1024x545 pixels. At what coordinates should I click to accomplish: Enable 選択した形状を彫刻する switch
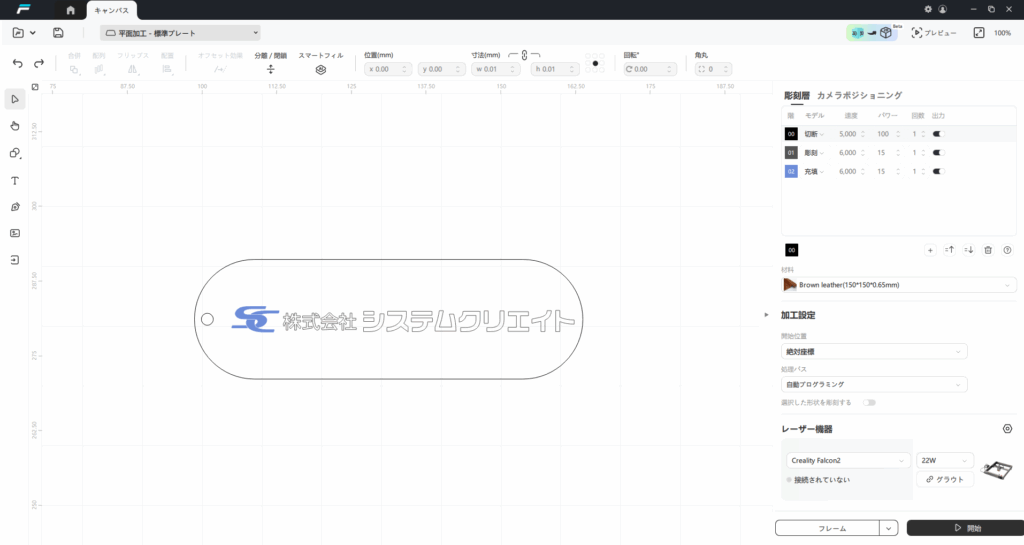869,403
